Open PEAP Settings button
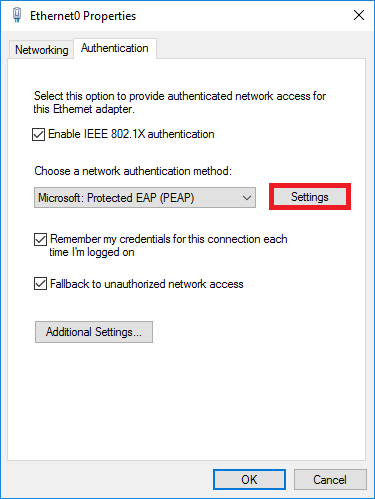375x499 pixels. coord(310,197)
